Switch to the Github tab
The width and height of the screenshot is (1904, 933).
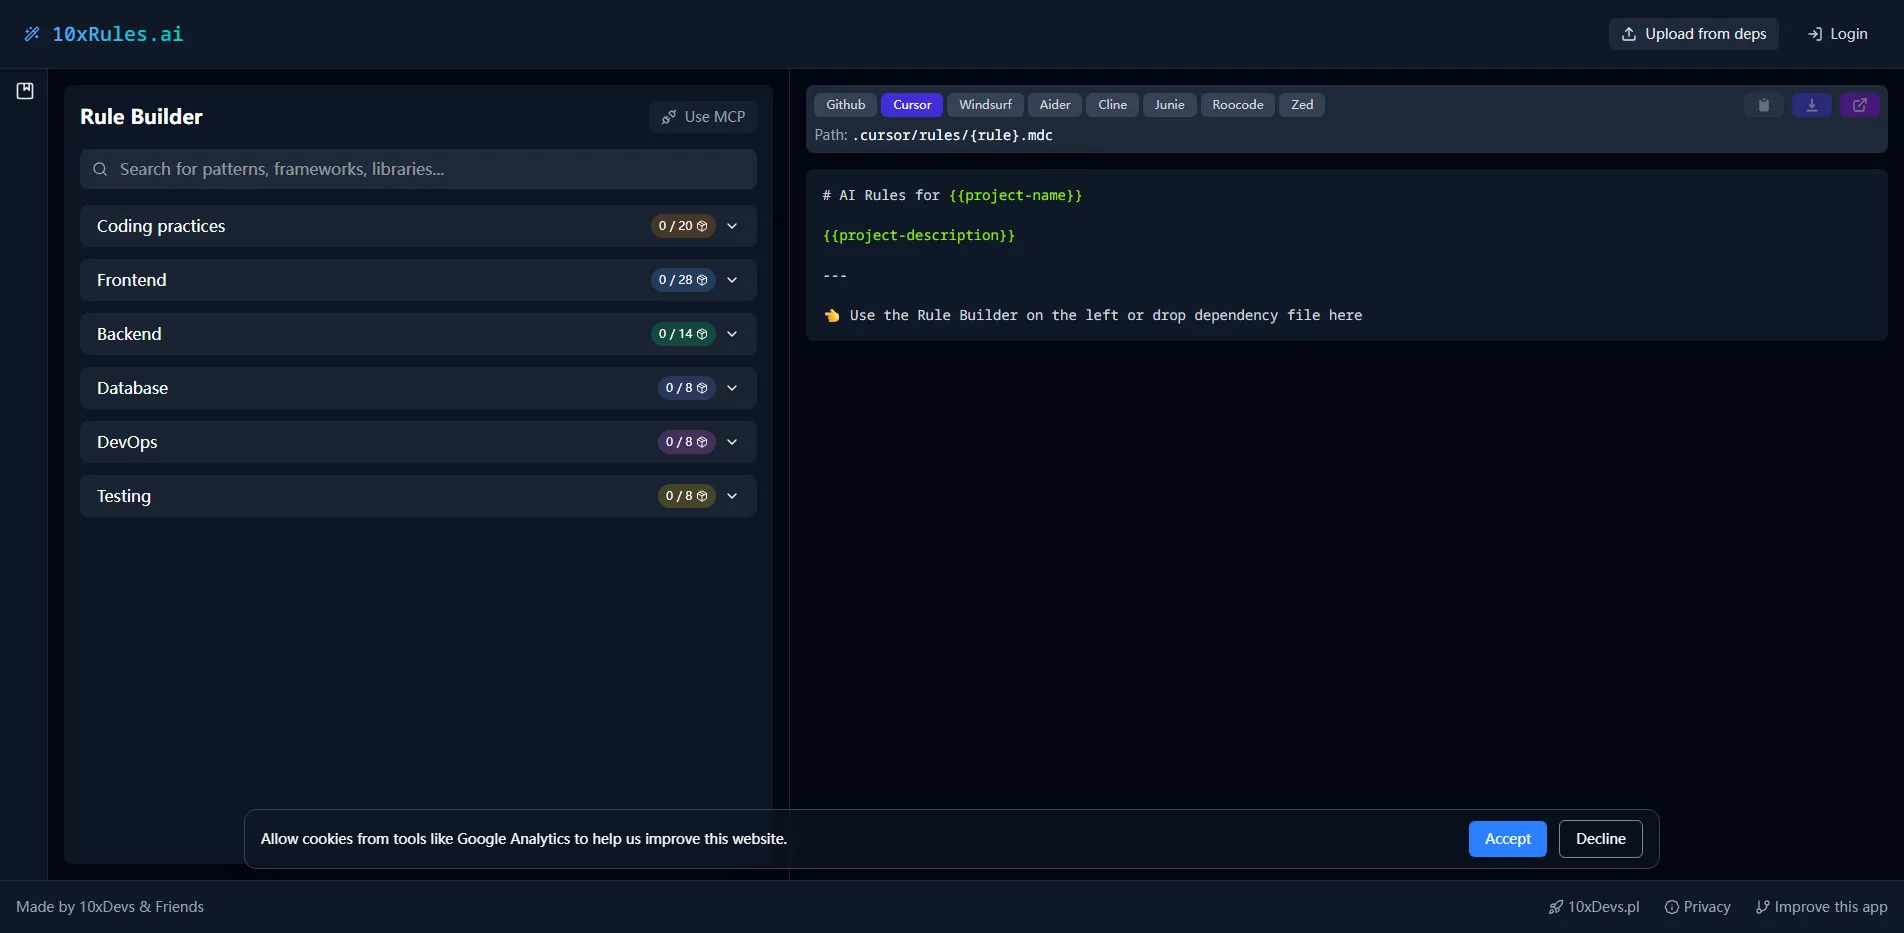coord(845,105)
